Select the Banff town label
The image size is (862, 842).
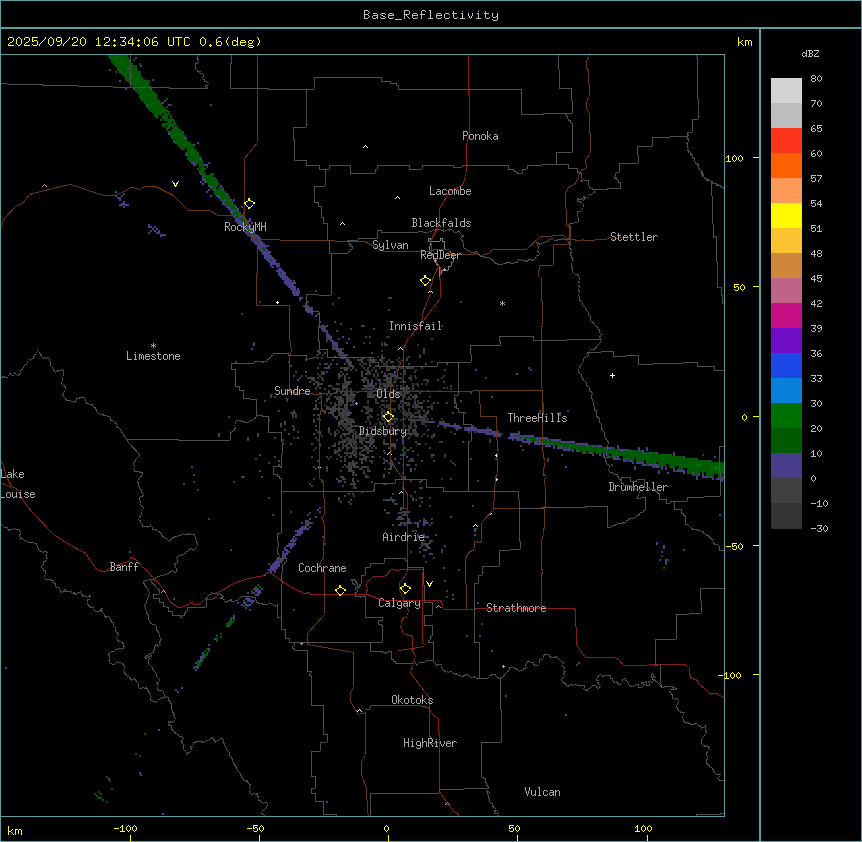tap(124, 567)
